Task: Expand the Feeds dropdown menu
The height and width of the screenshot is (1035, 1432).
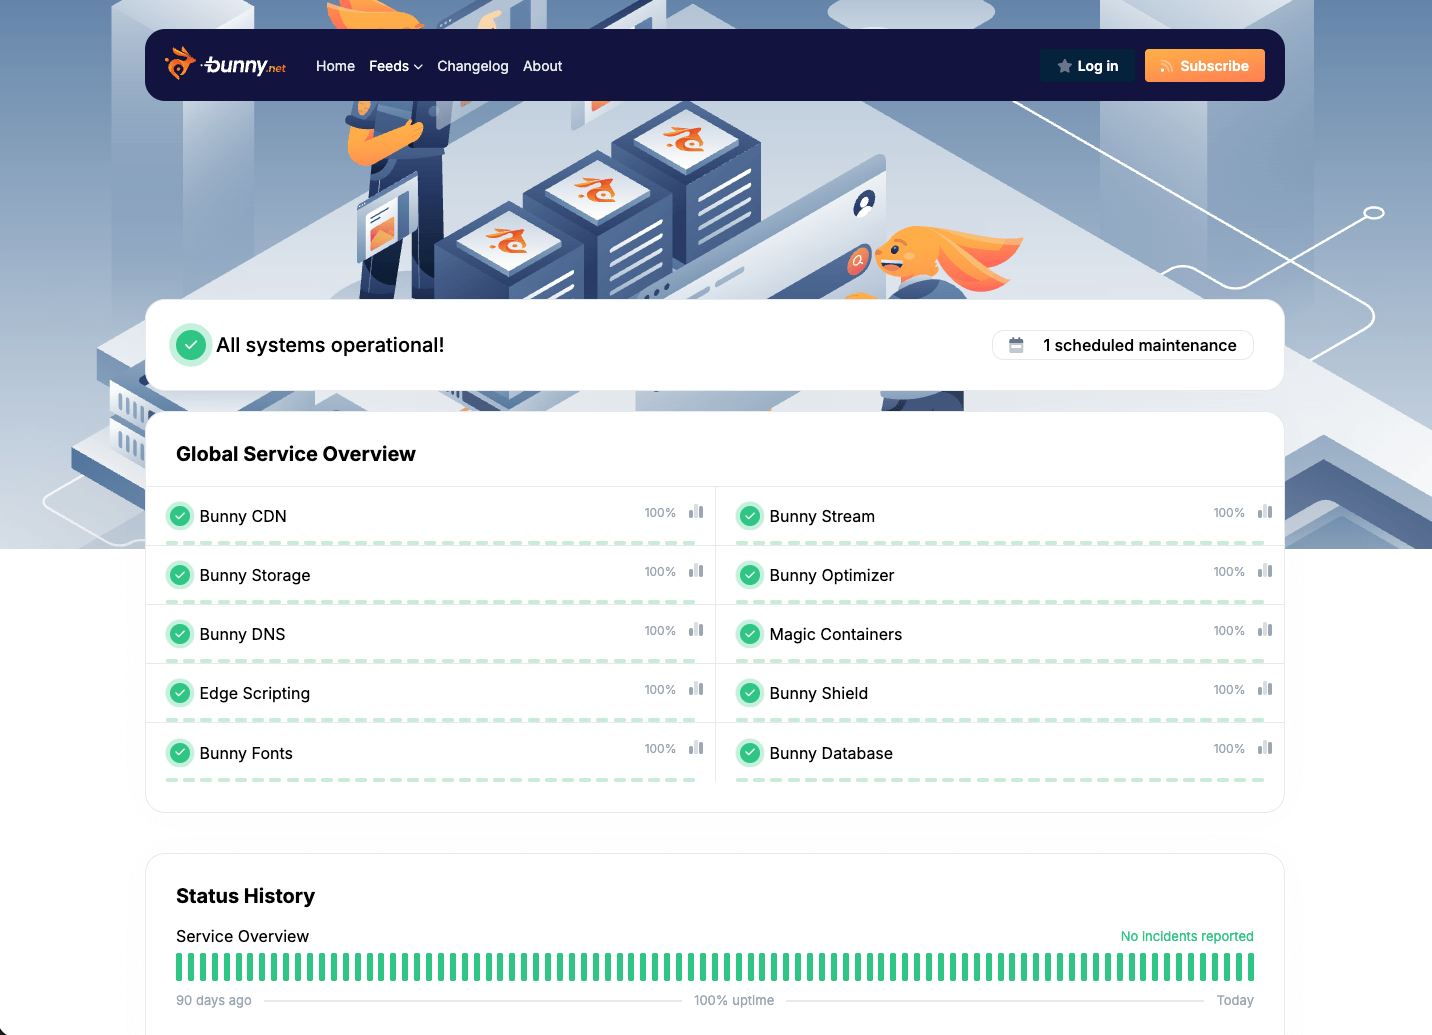Action: [395, 66]
